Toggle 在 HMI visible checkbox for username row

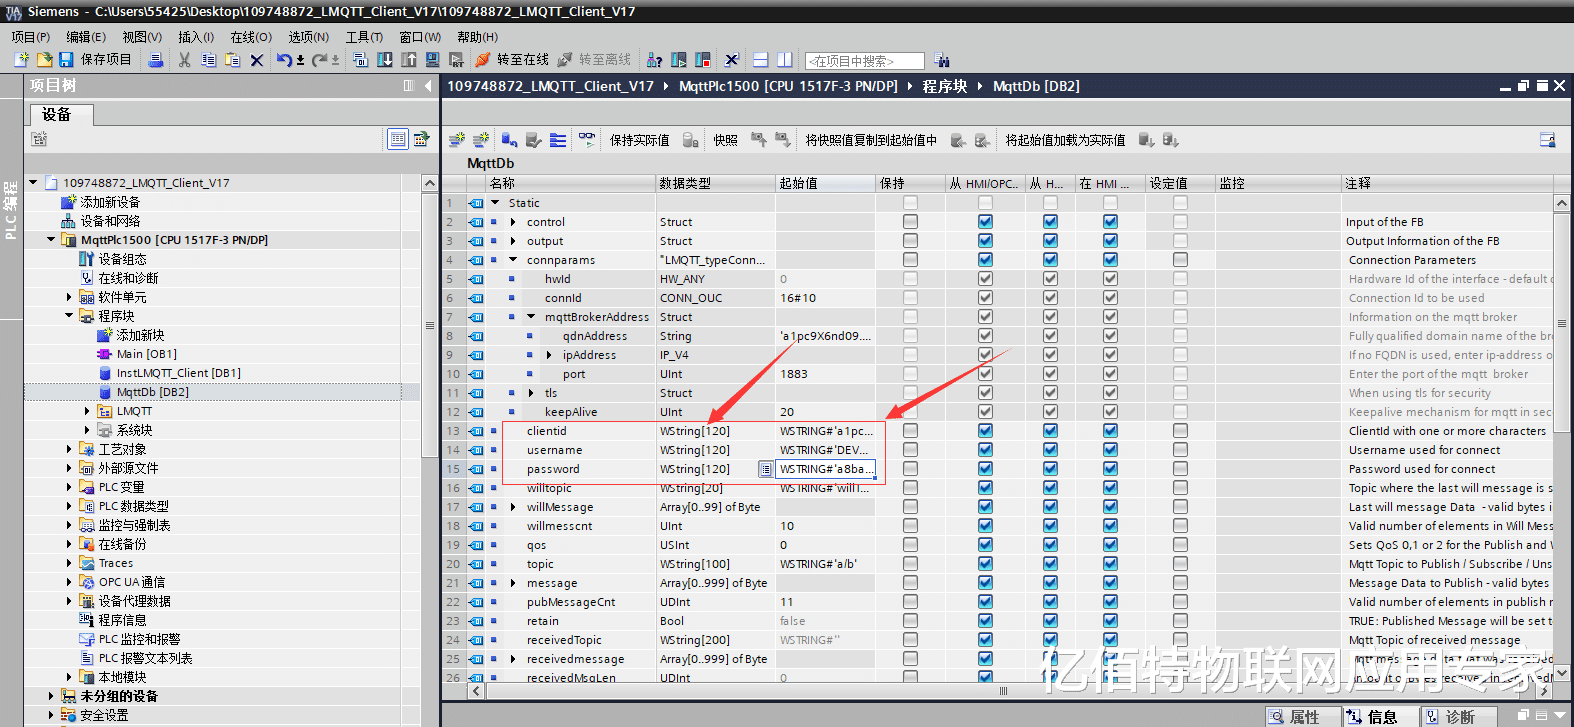coord(1110,450)
